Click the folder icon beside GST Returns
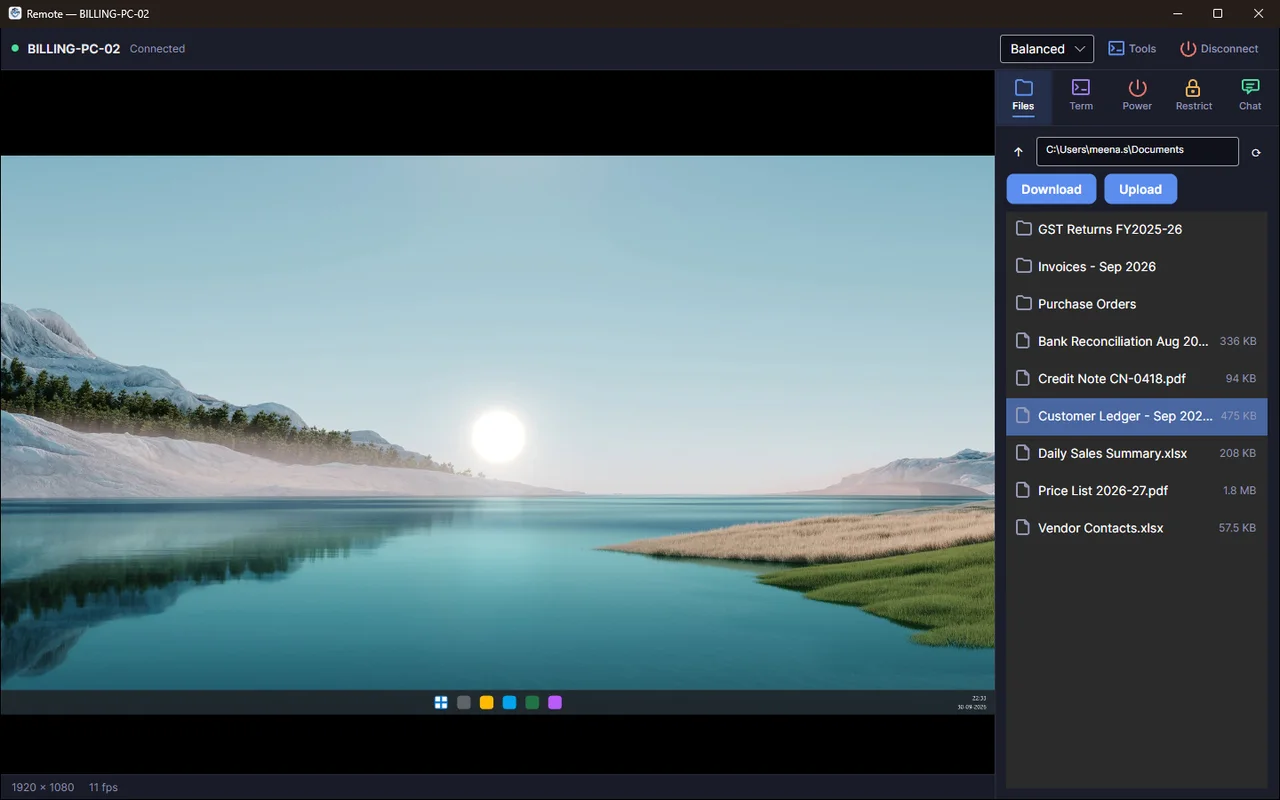The width and height of the screenshot is (1280, 800). 1023,229
